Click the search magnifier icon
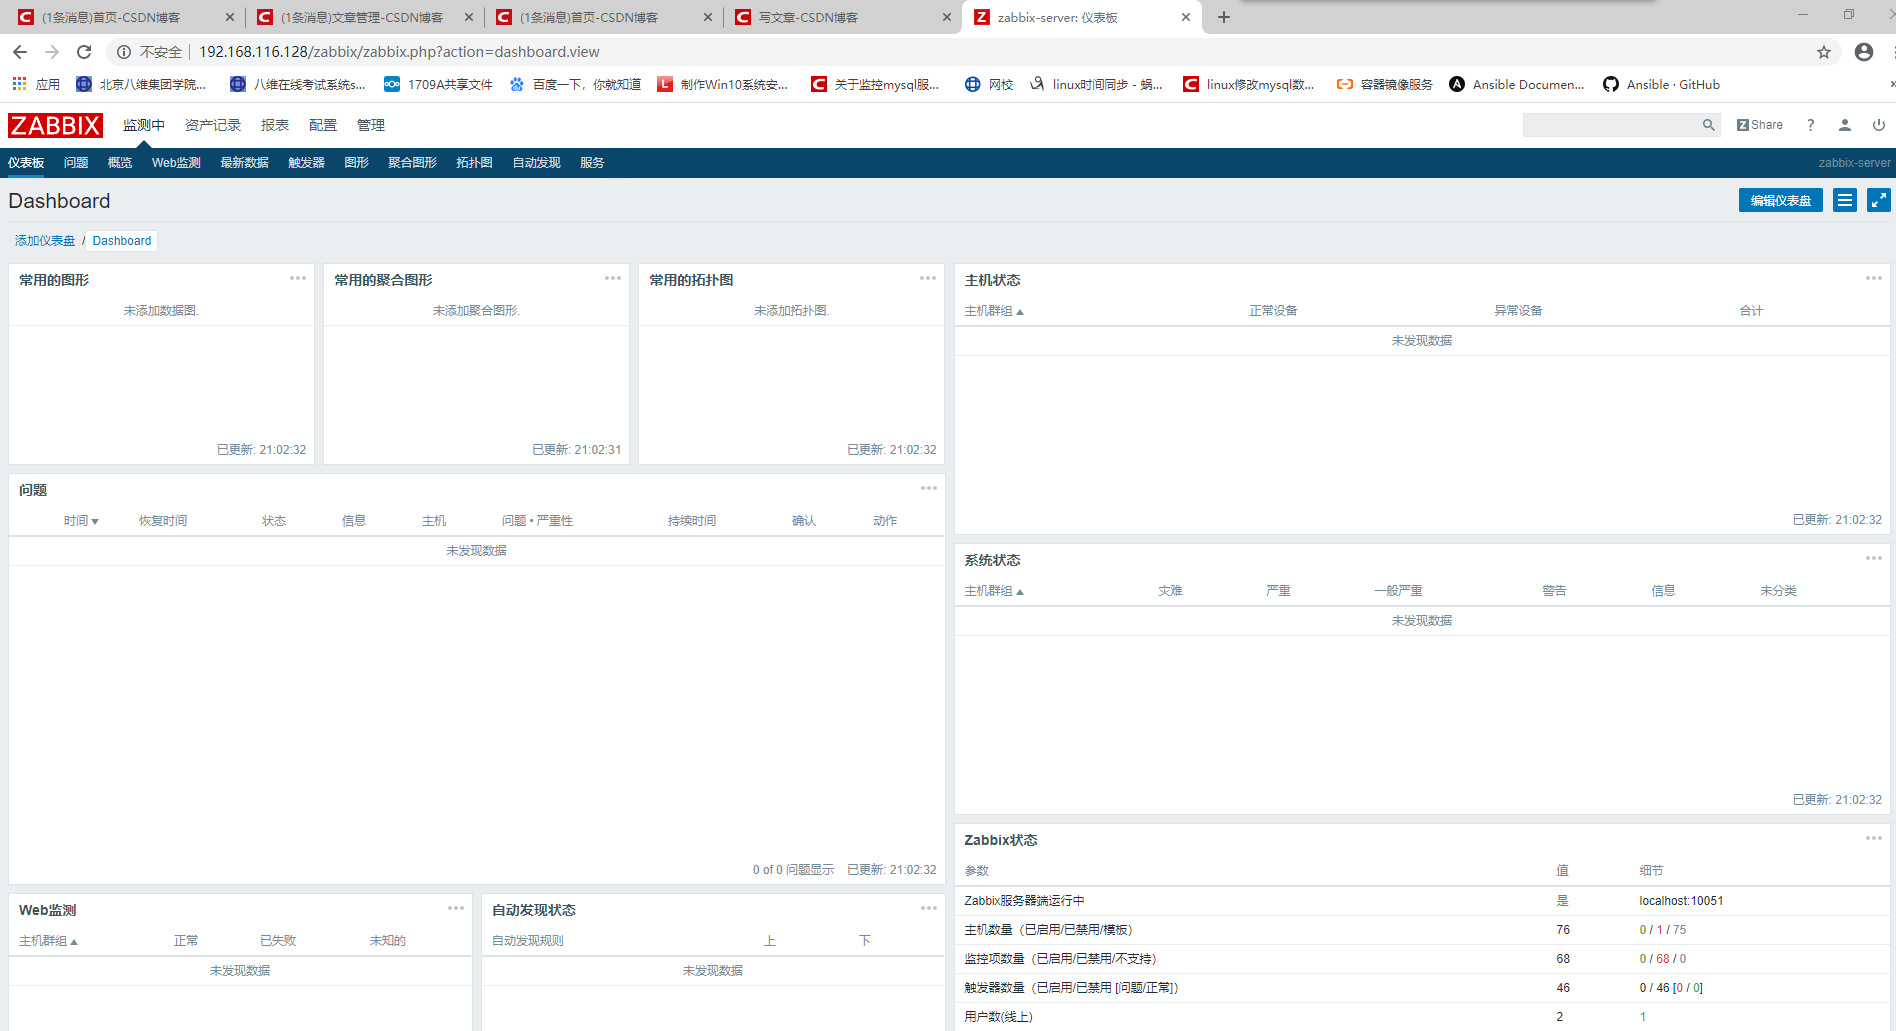This screenshot has width=1896, height=1031. click(1709, 125)
